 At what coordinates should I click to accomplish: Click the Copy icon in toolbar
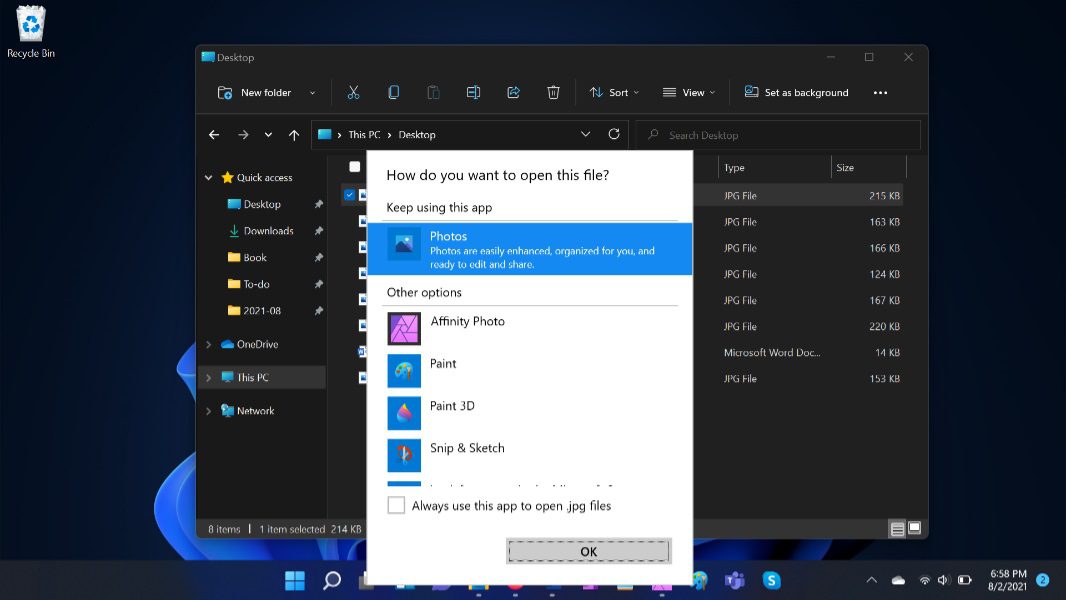tap(394, 92)
